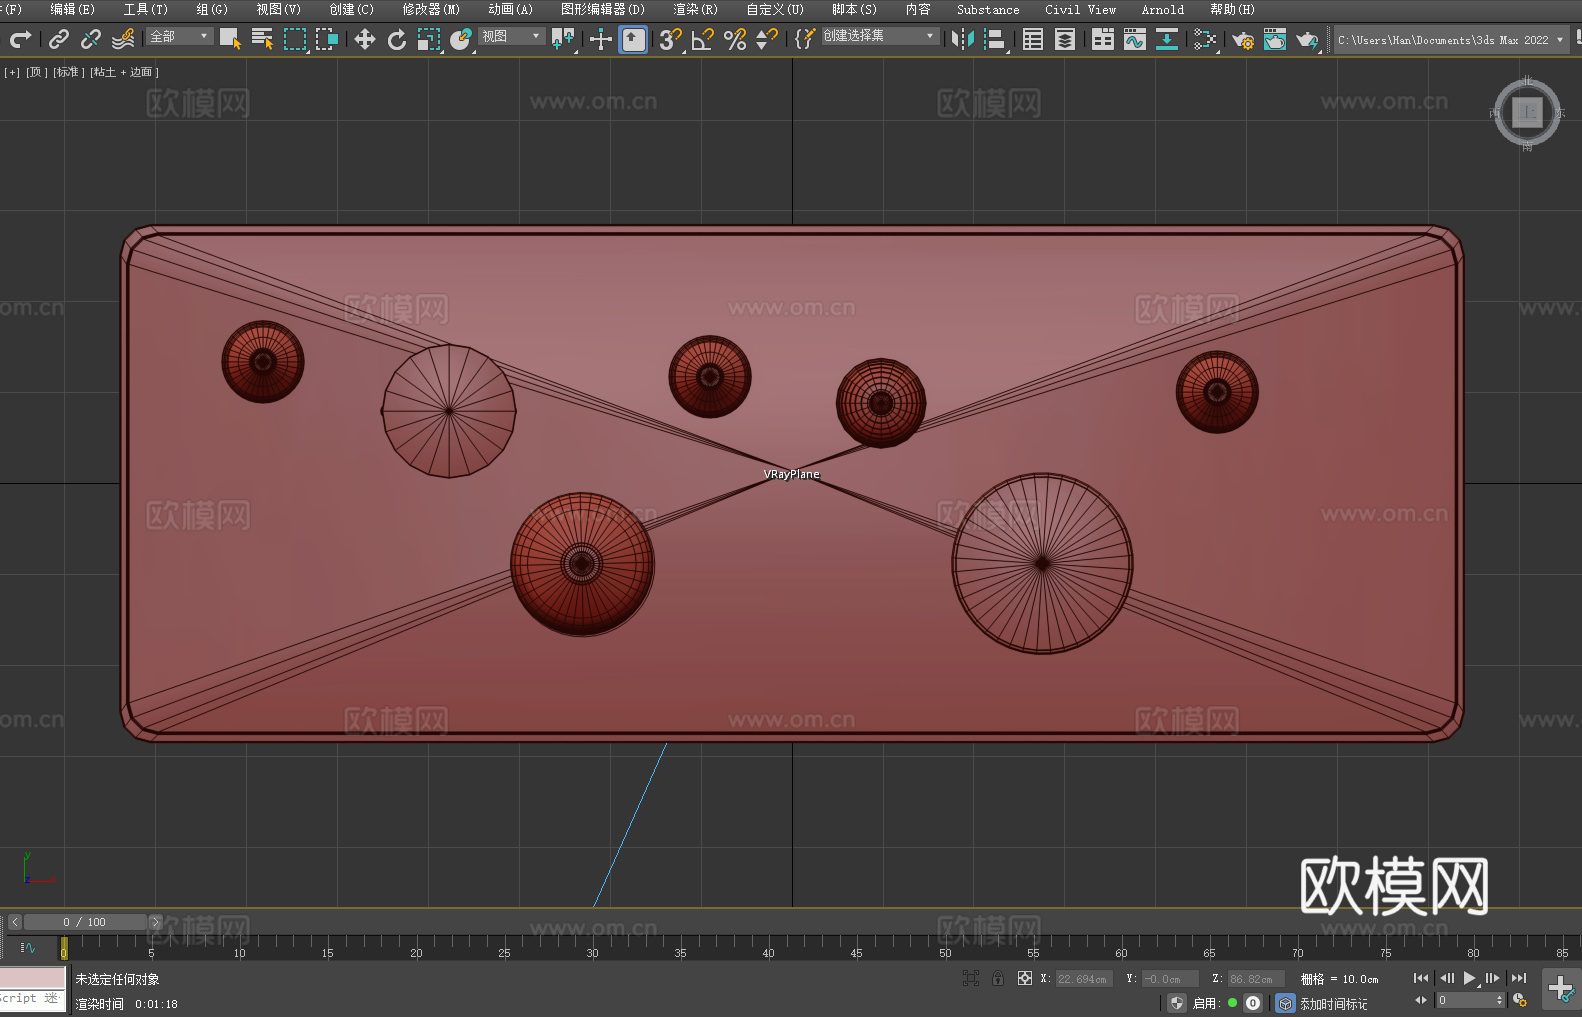The width and height of the screenshot is (1582, 1017).
Task: Open the selection filter dropdown 全部
Action: point(180,36)
